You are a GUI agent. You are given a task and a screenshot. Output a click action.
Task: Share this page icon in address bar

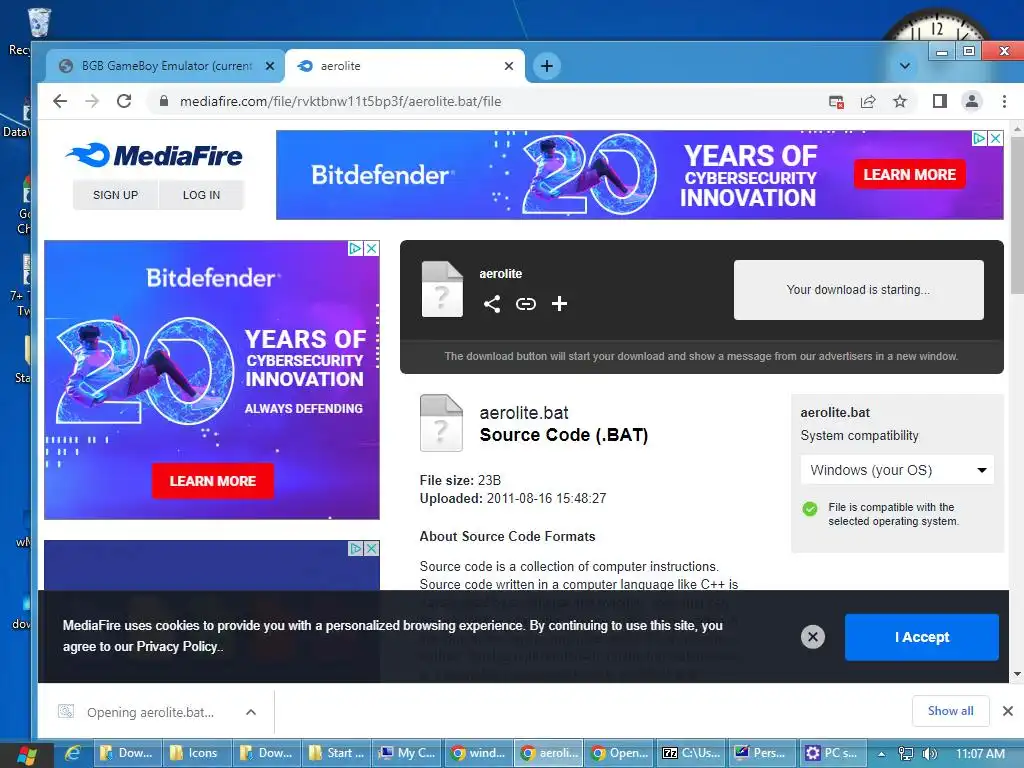(x=868, y=101)
